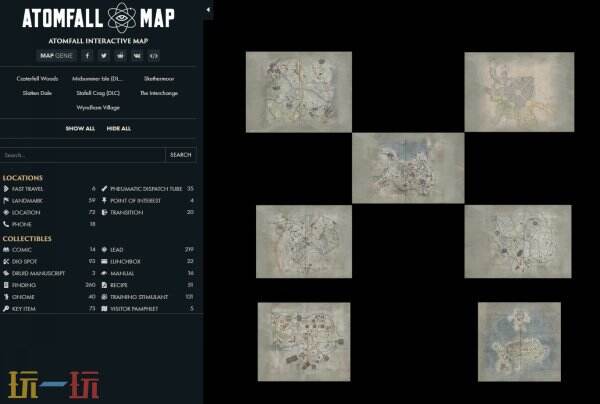Toggle Druid Manuscript collectibles
The height and width of the screenshot is (404, 600).
pyautogui.click(x=49, y=274)
